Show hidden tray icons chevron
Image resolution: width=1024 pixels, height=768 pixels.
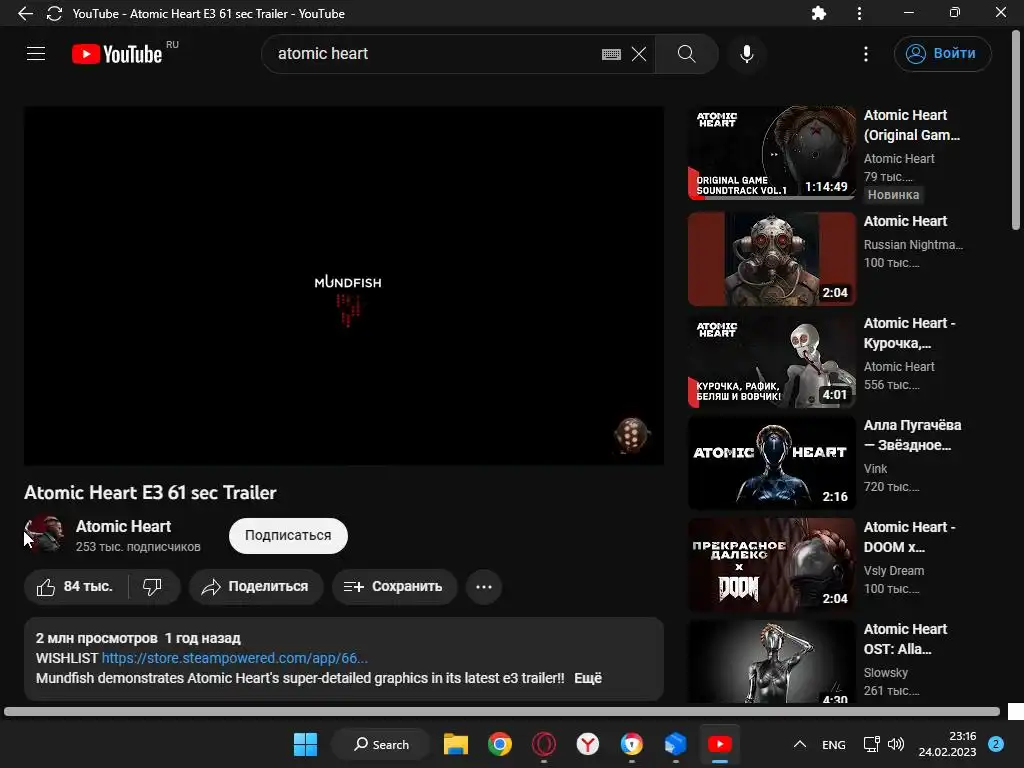pyautogui.click(x=799, y=744)
